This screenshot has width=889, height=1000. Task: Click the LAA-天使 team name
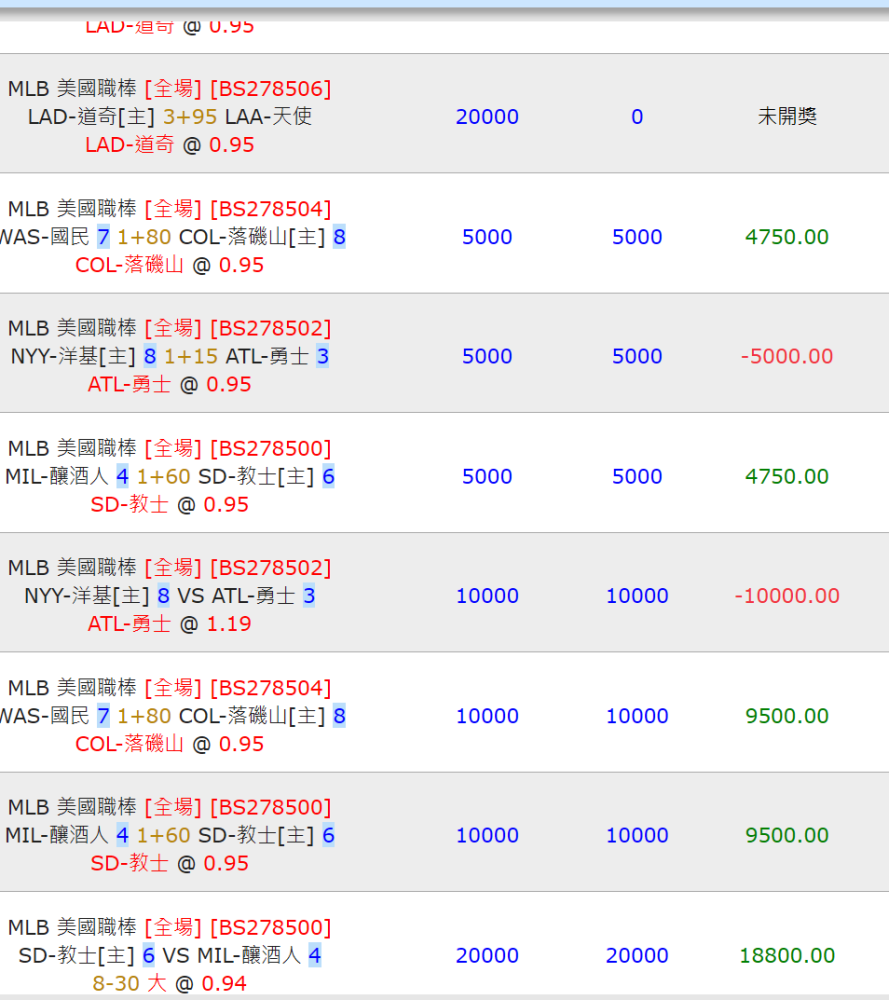pyautogui.click(x=268, y=117)
